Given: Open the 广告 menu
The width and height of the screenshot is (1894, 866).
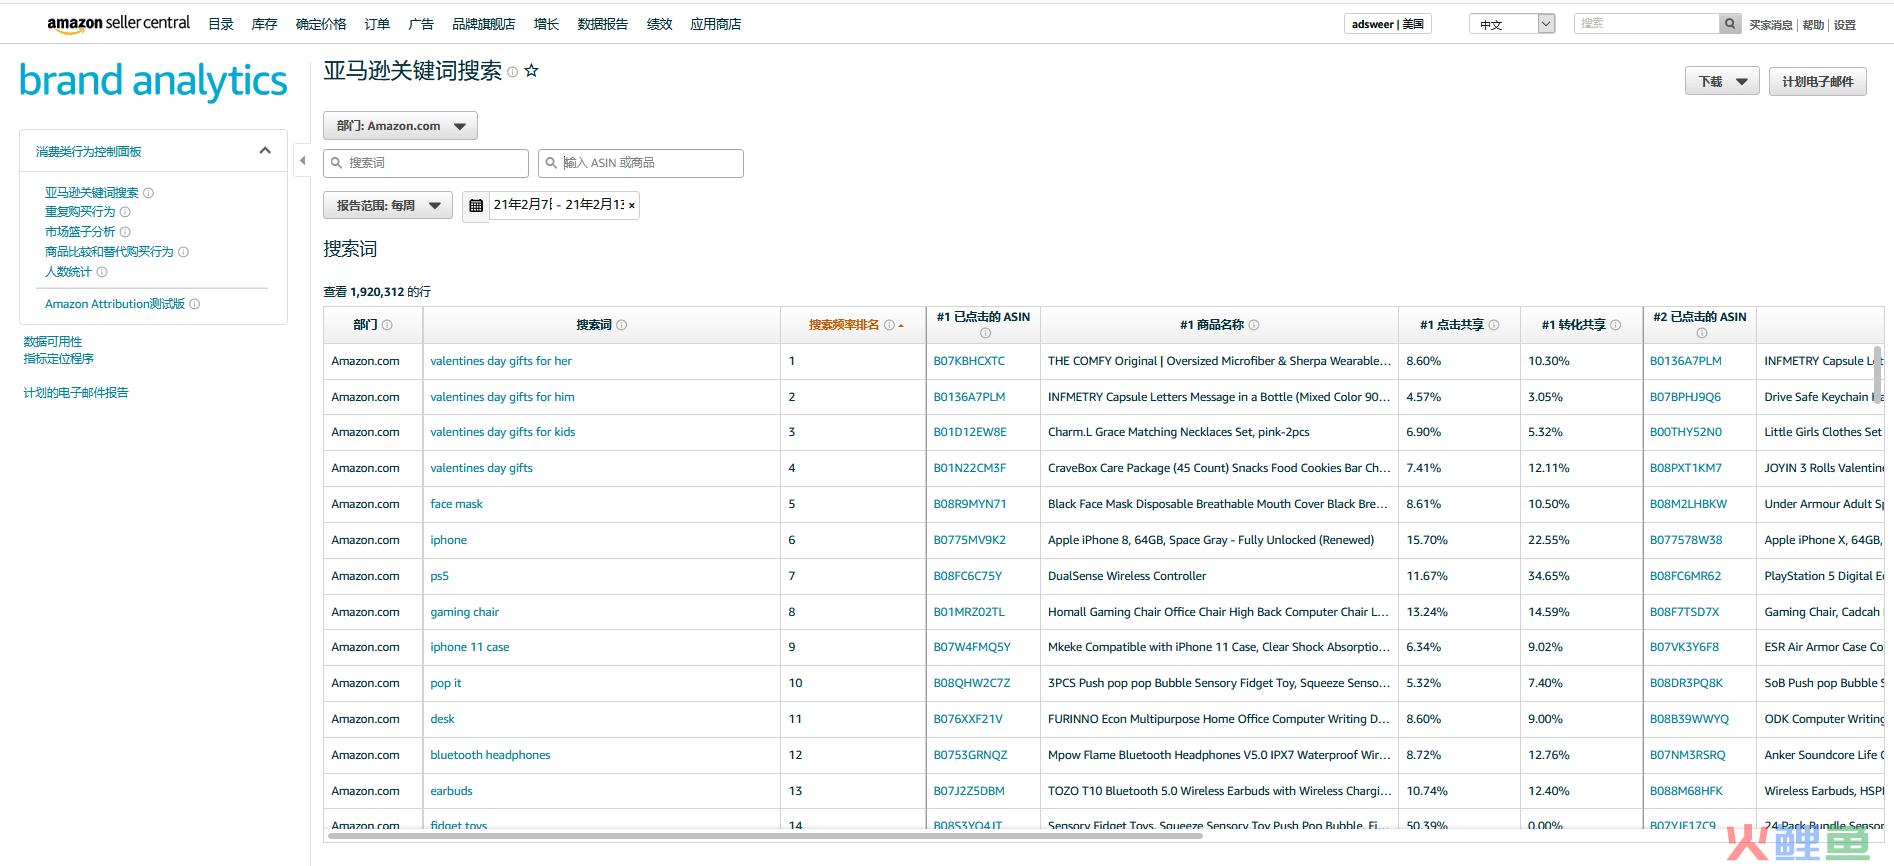Looking at the screenshot, I should (x=421, y=24).
